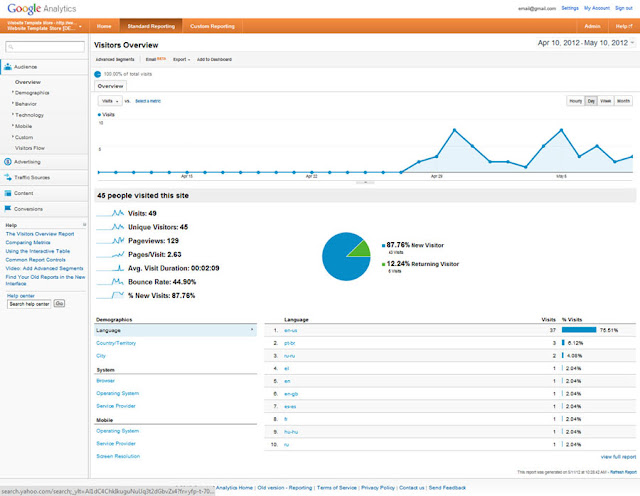Click the Audience people icon in sidebar
This screenshot has width=640, height=496.
pos(8,67)
